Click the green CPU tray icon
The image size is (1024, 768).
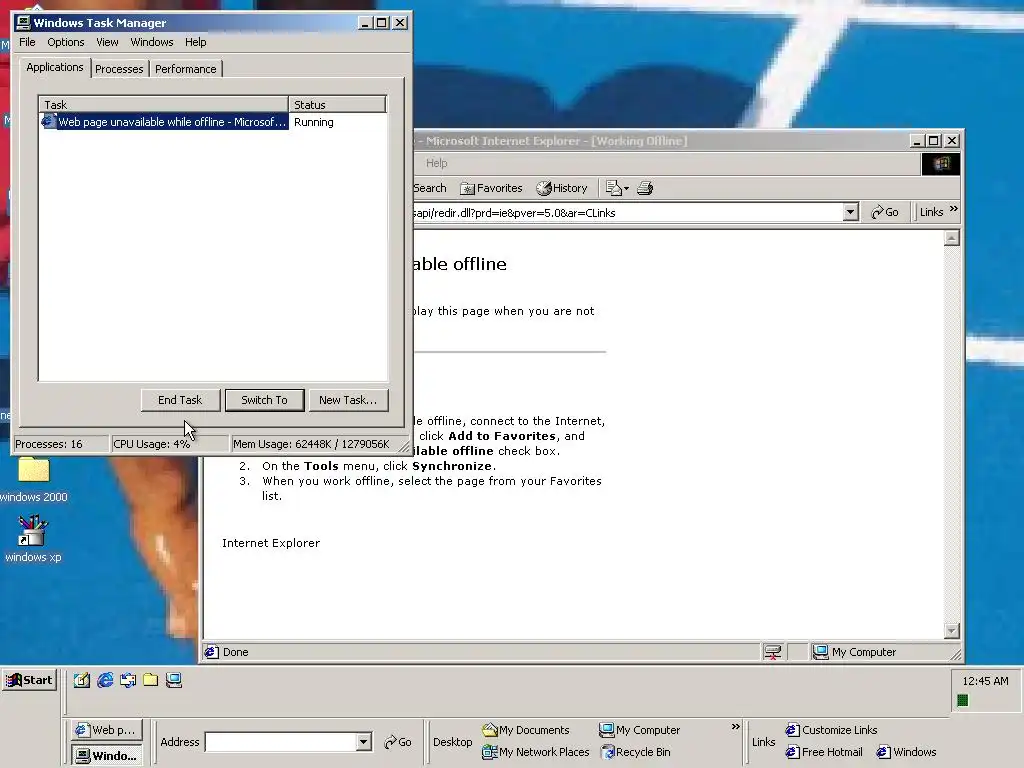coord(962,701)
